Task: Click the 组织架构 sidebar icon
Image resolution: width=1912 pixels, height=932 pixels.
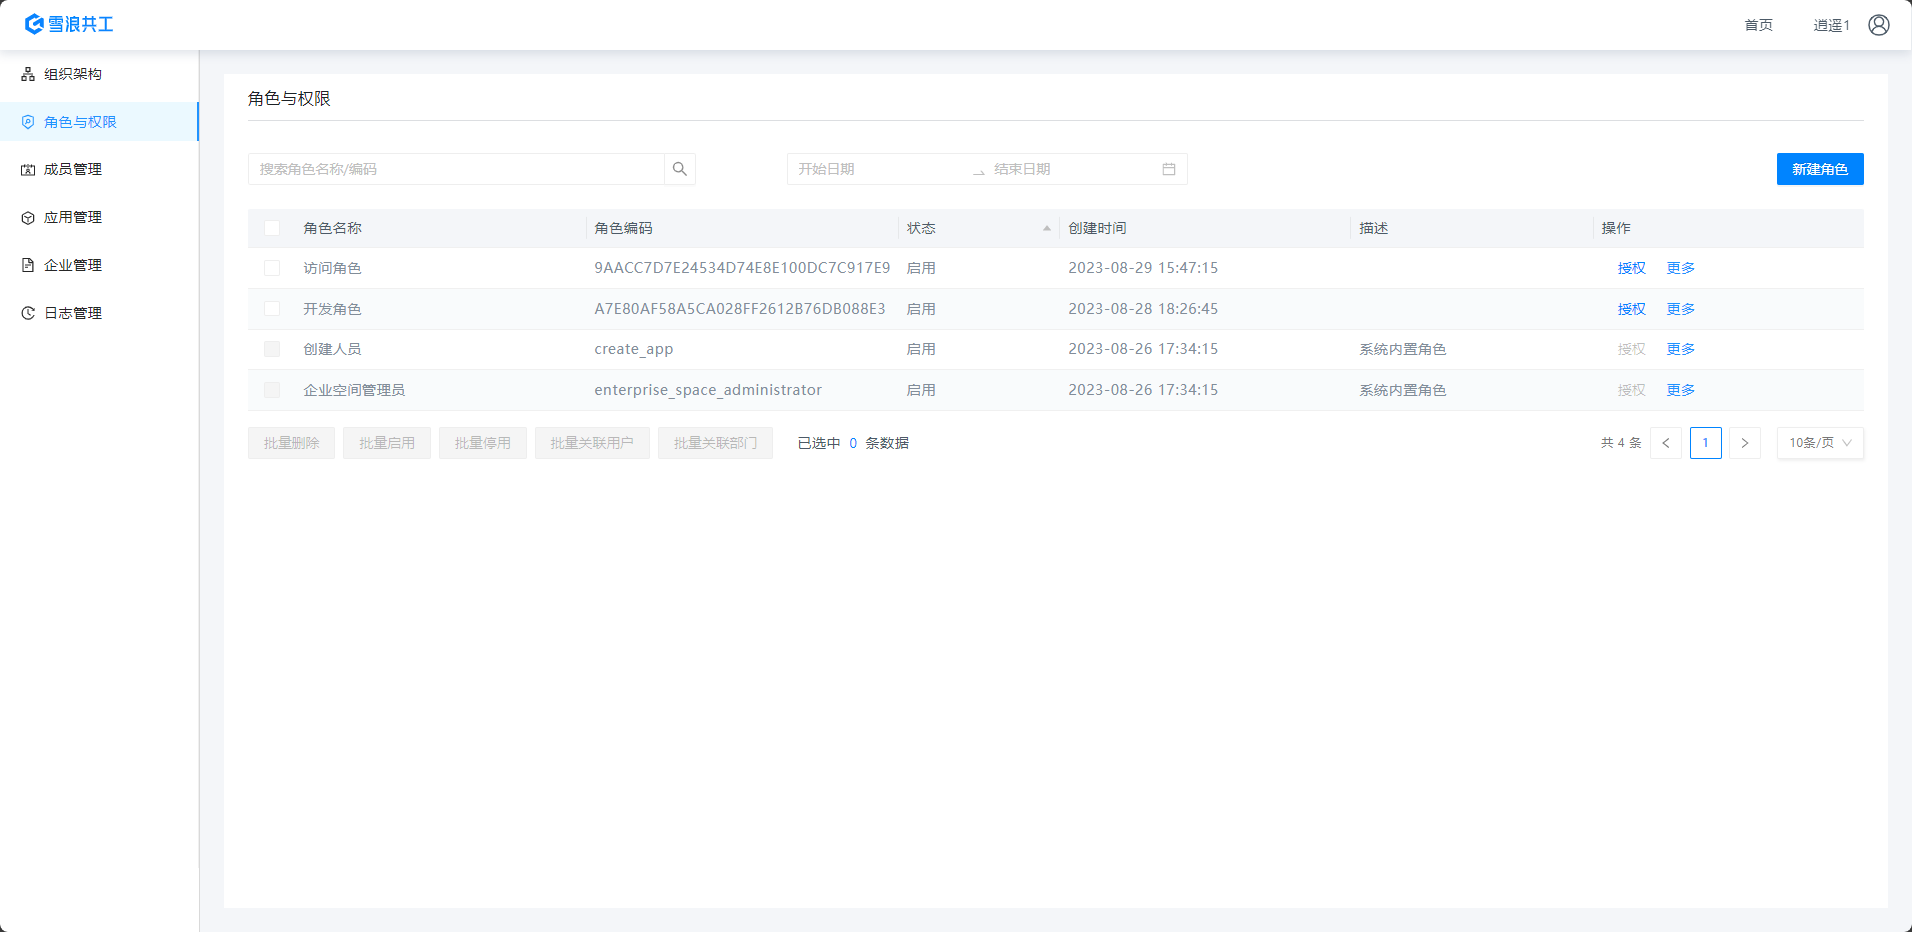Action: point(28,74)
